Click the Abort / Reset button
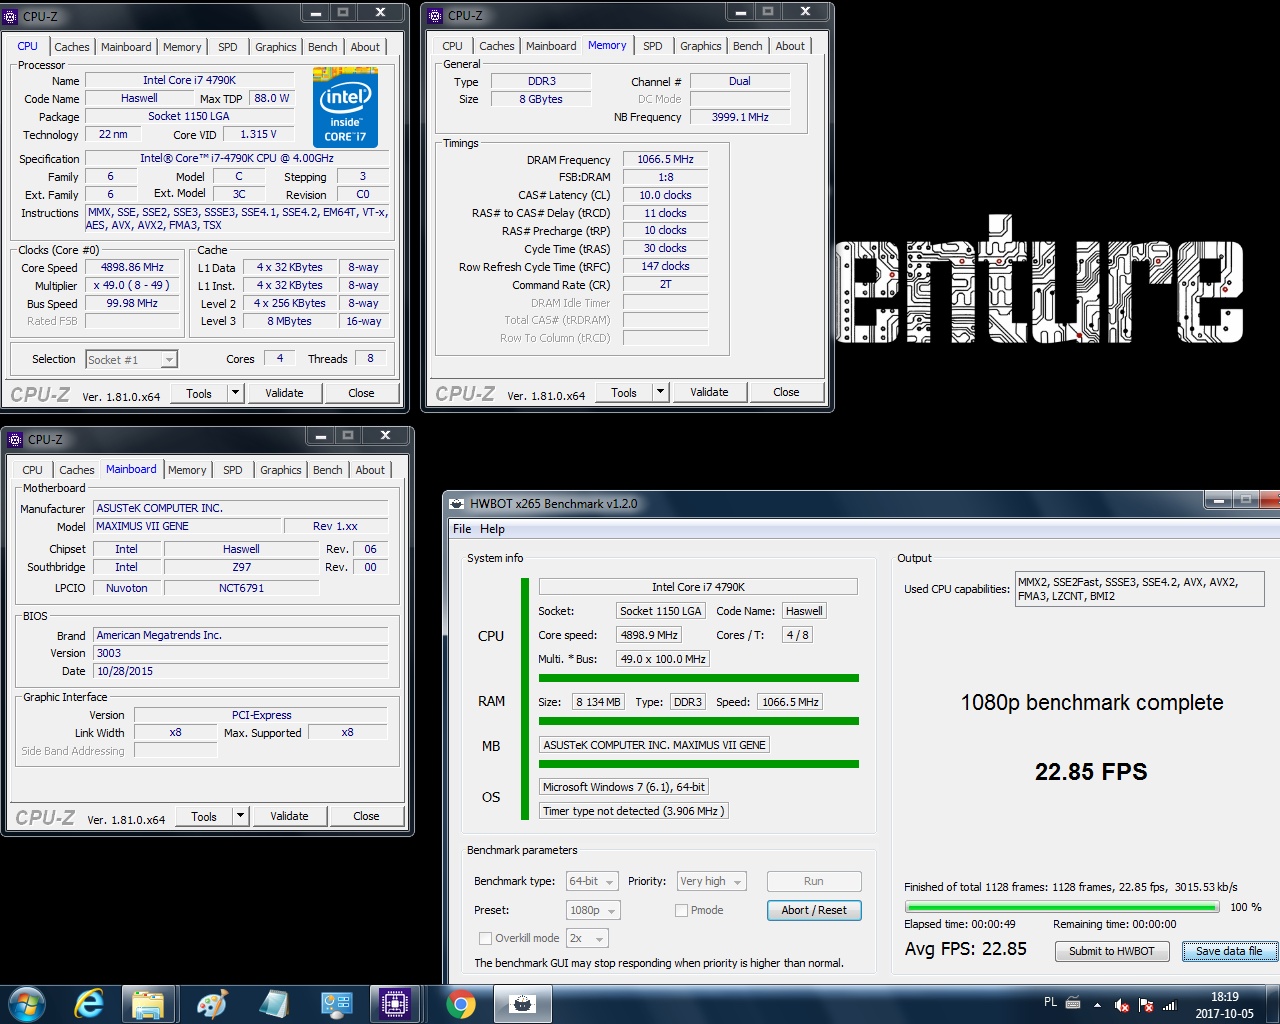 tap(814, 910)
